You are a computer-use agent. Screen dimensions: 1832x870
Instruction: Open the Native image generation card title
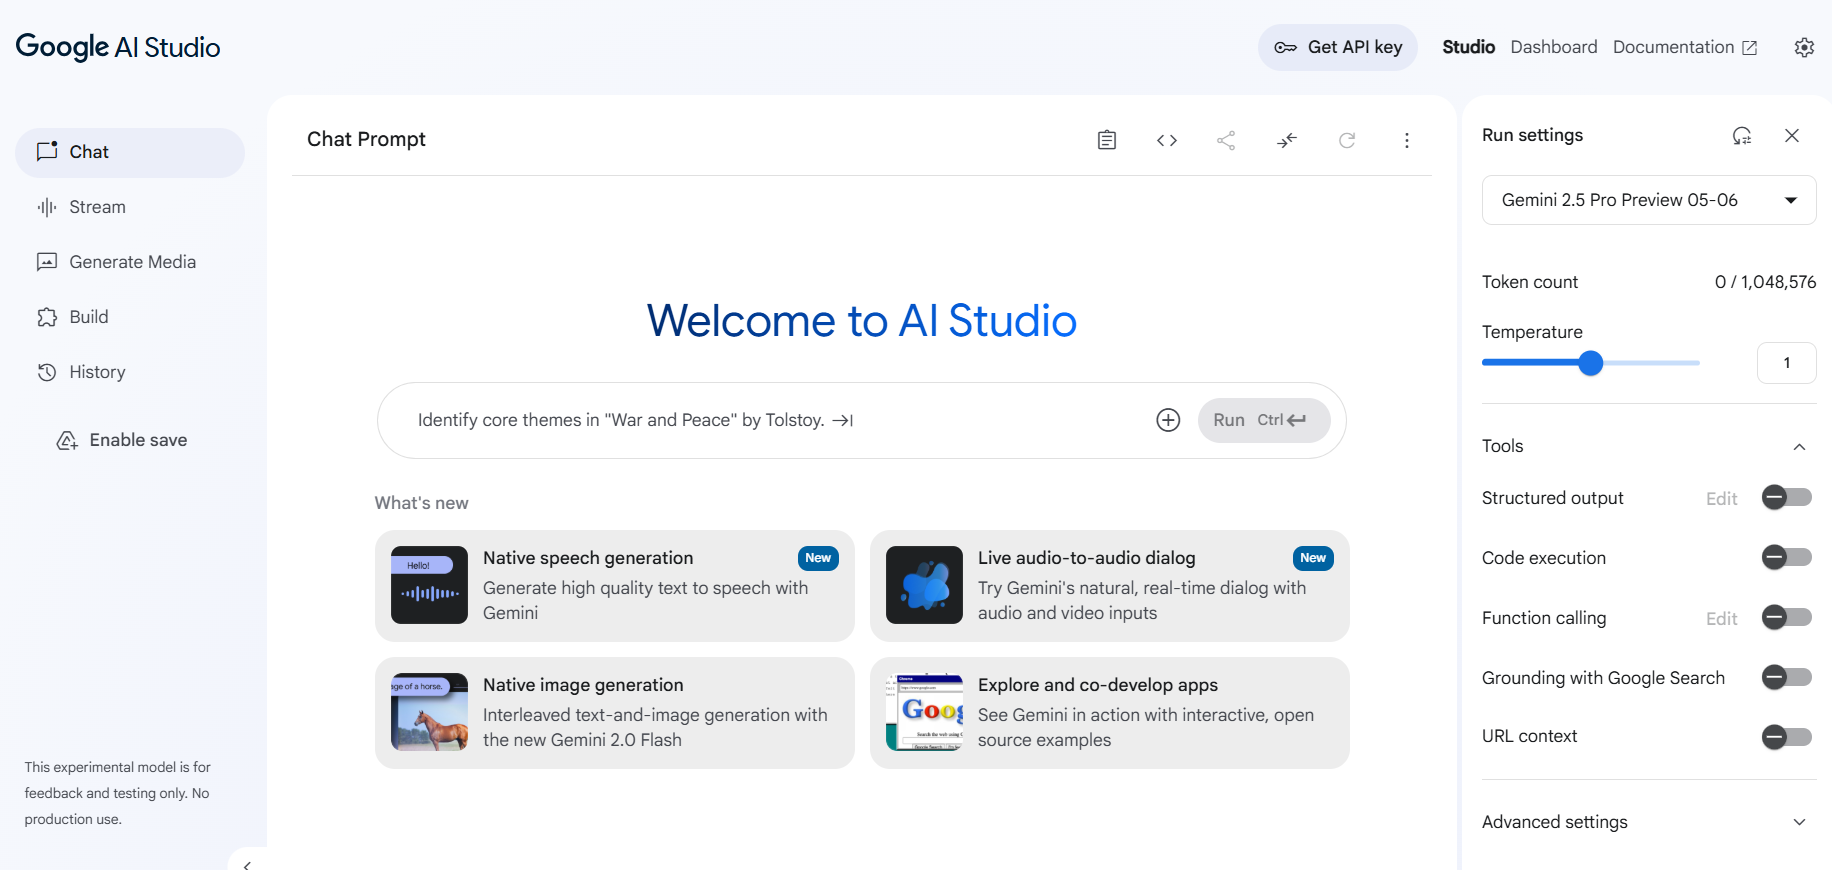click(x=583, y=685)
